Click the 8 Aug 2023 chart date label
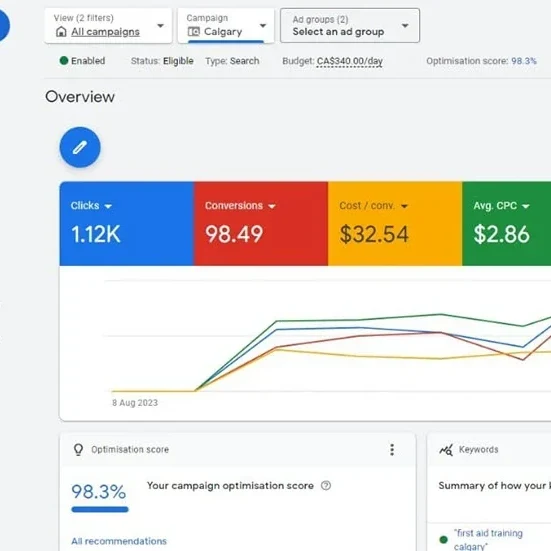Image resolution: width=551 pixels, height=551 pixels. pyautogui.click(x=135, y=403)
